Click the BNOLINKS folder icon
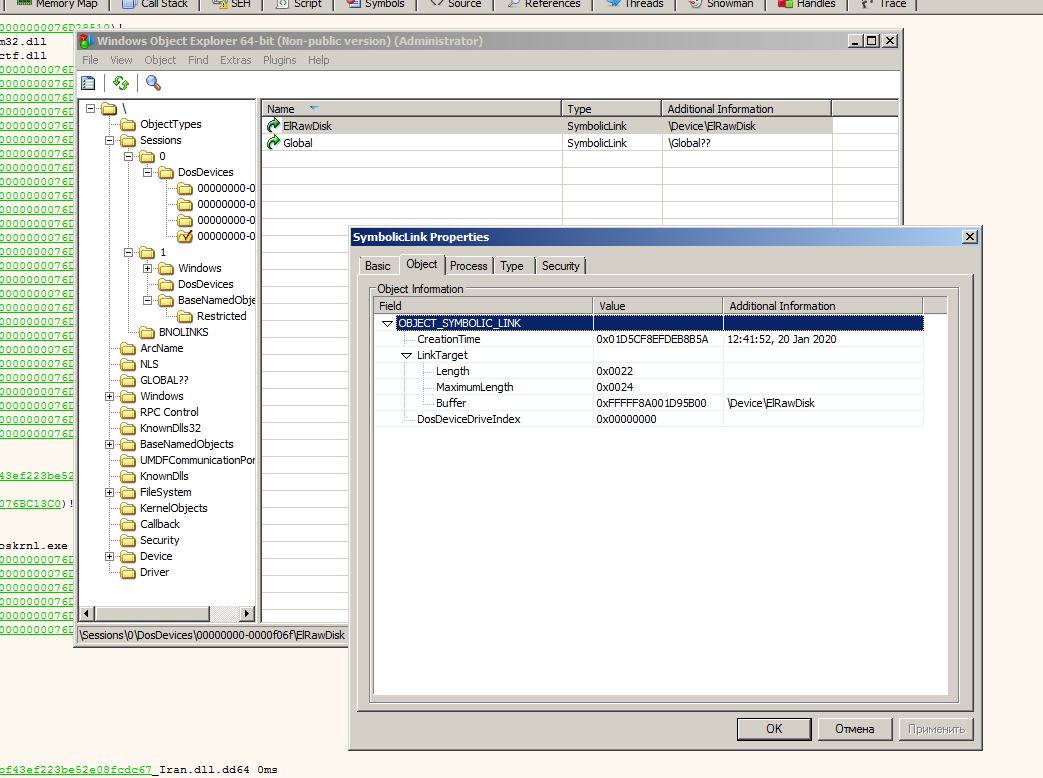The width and height of the screenshot is (1043, 778). [x=146, y=332]
